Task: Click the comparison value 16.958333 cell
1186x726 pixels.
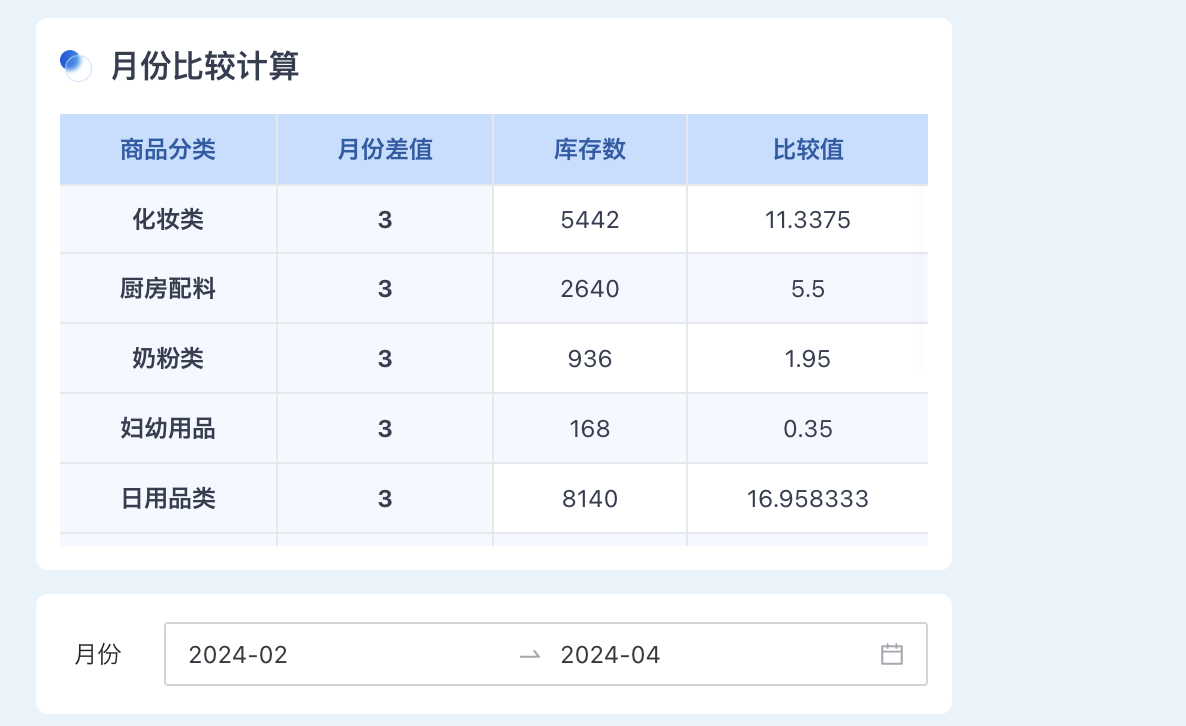Action: [807, 498]
